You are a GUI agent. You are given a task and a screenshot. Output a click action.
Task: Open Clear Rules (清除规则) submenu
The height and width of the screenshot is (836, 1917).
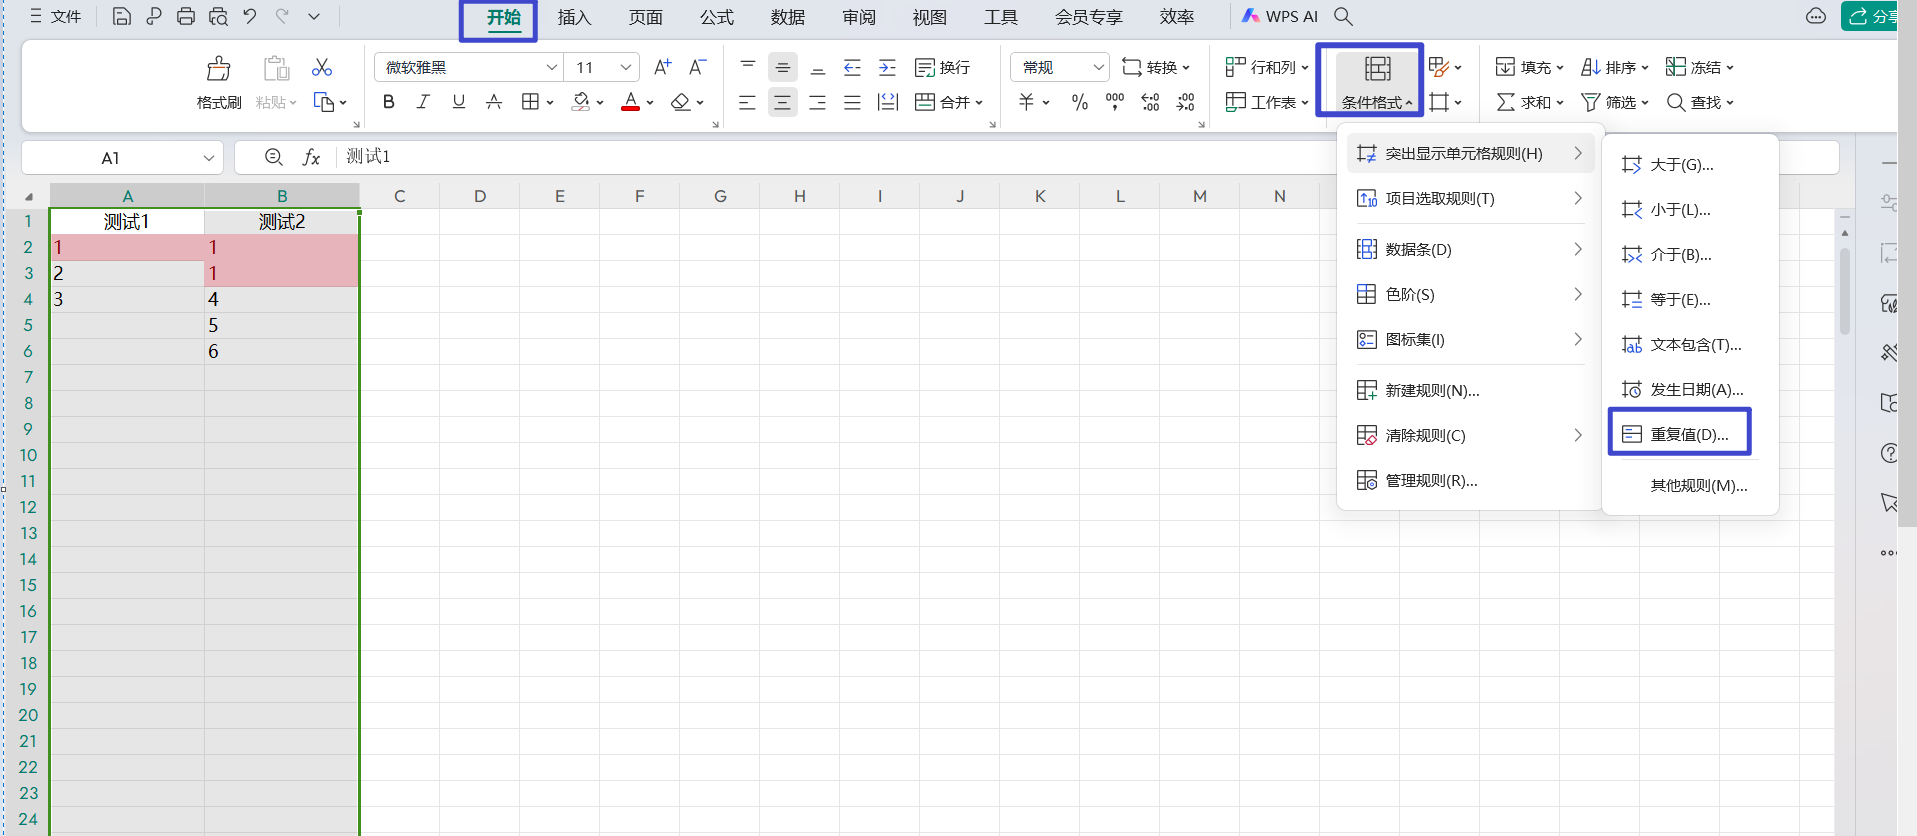pyautogui.click(x=1470, y=435)
